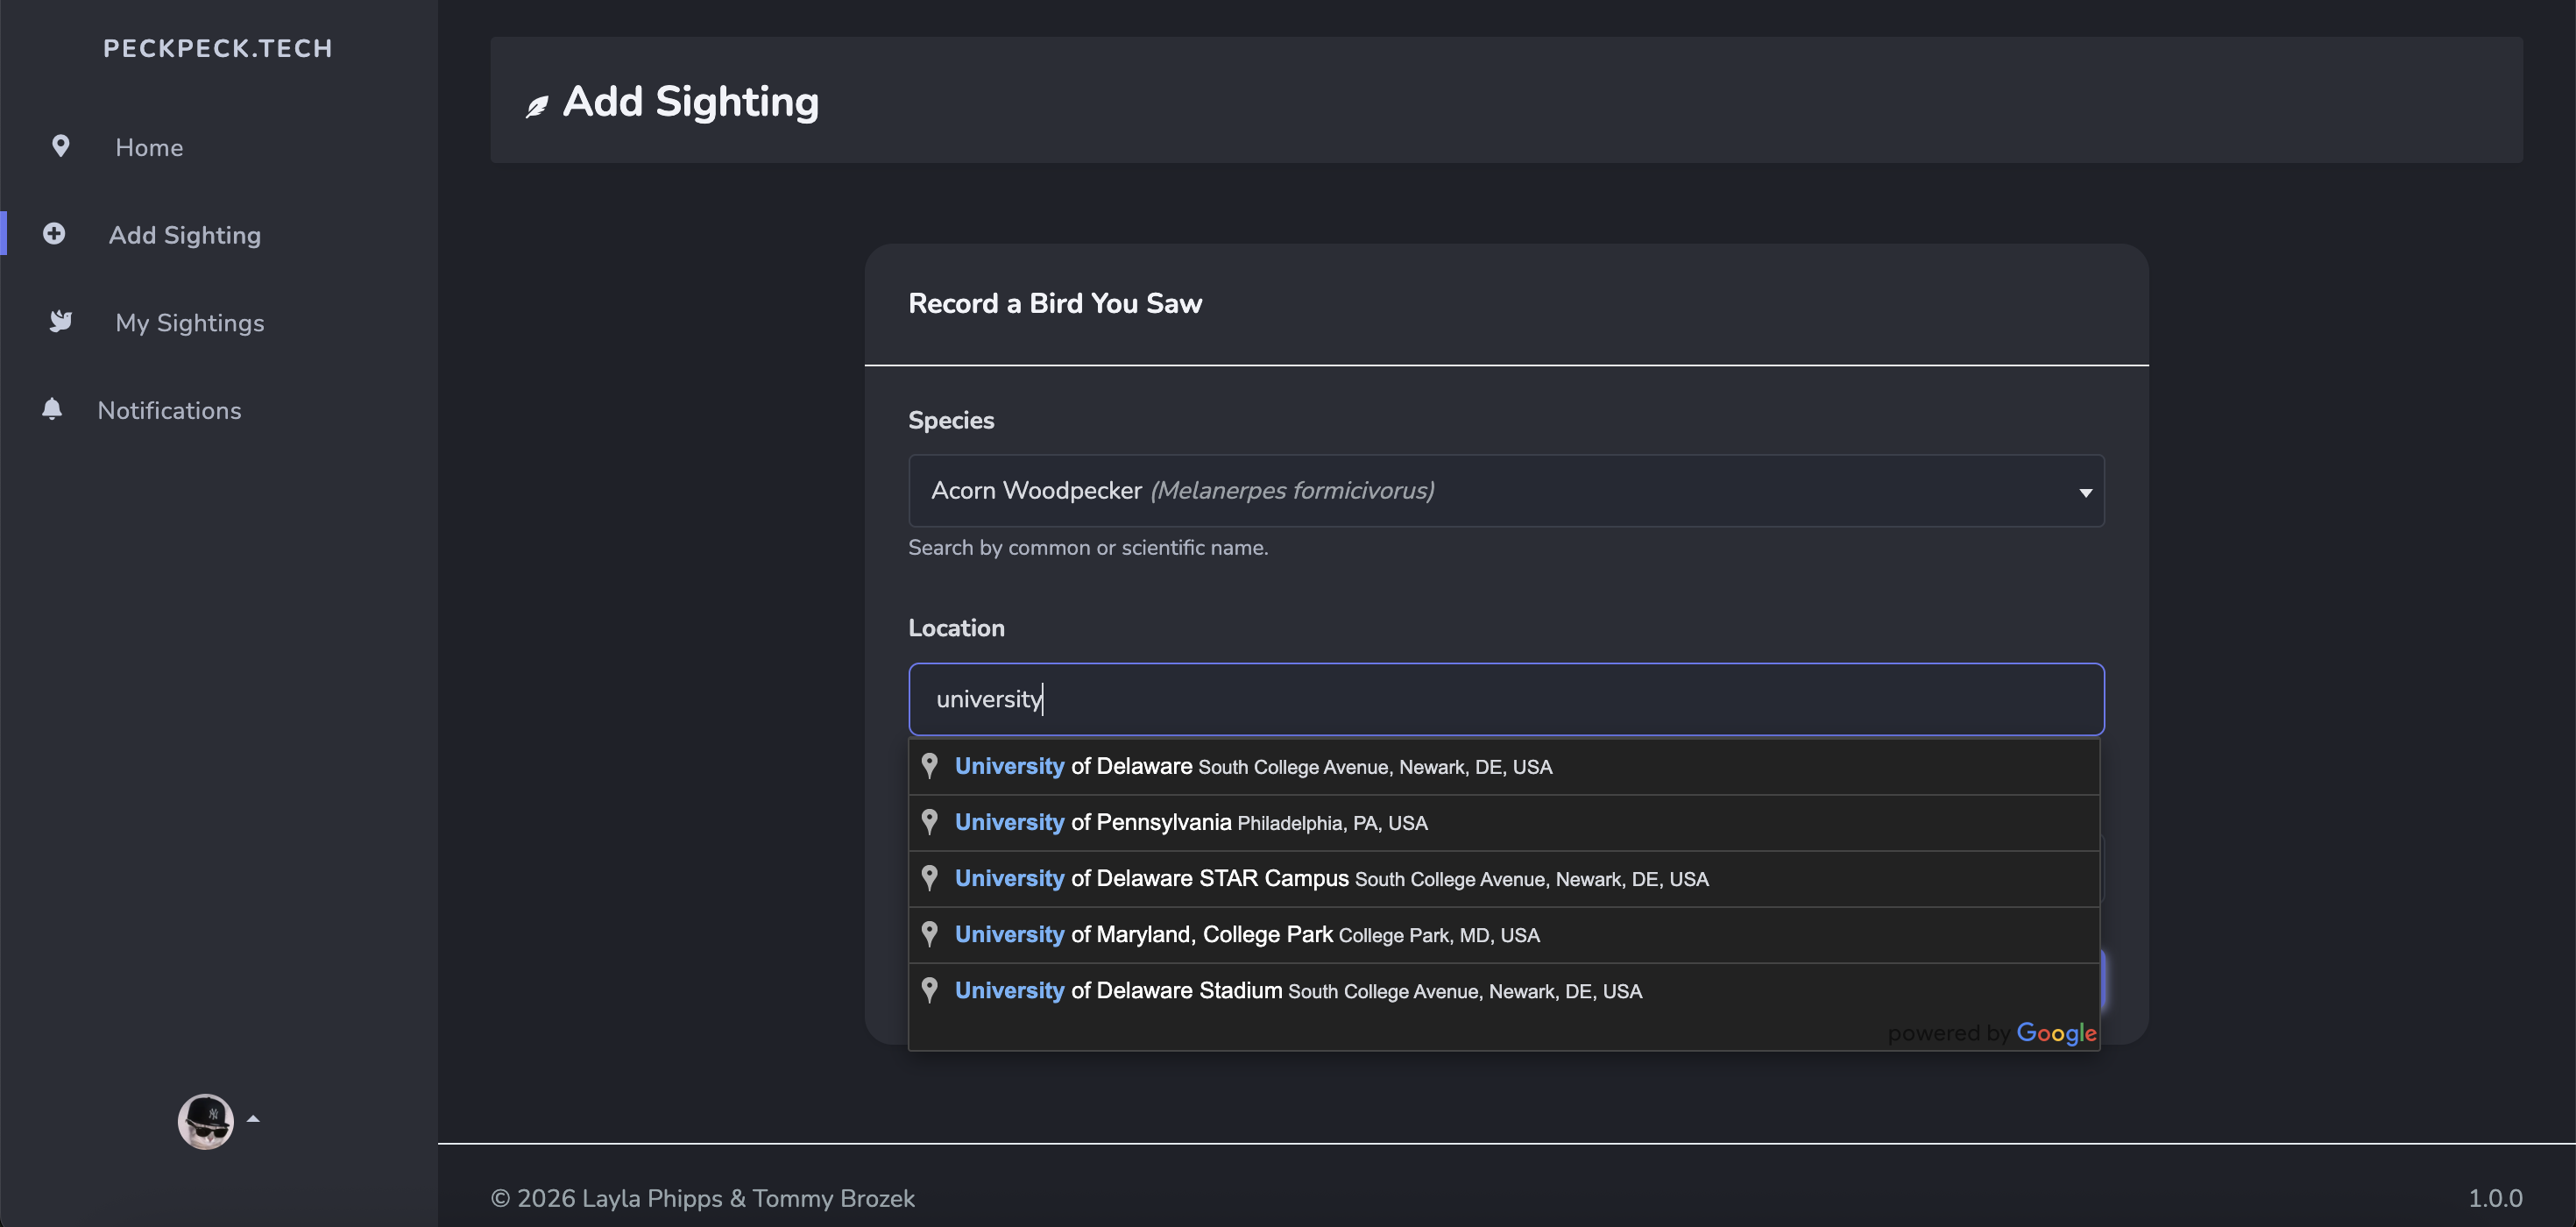Expand the user menu caret near avatar

point(253,1119)
